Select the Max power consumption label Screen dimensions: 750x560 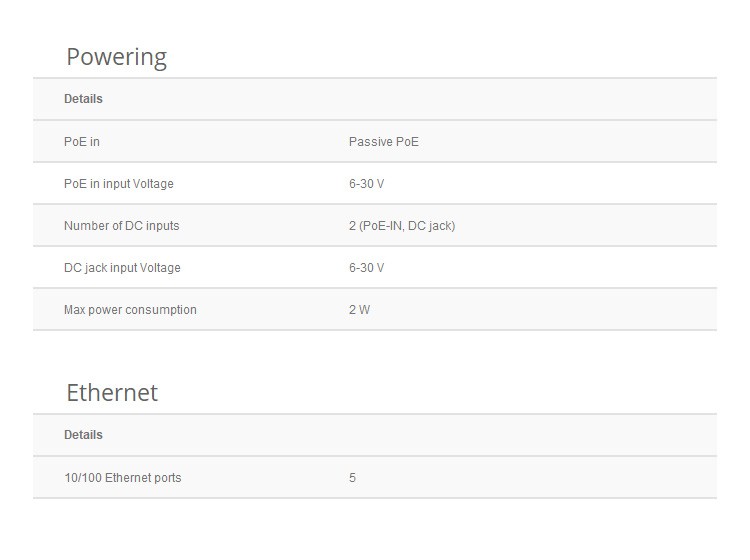coord(130,310)
